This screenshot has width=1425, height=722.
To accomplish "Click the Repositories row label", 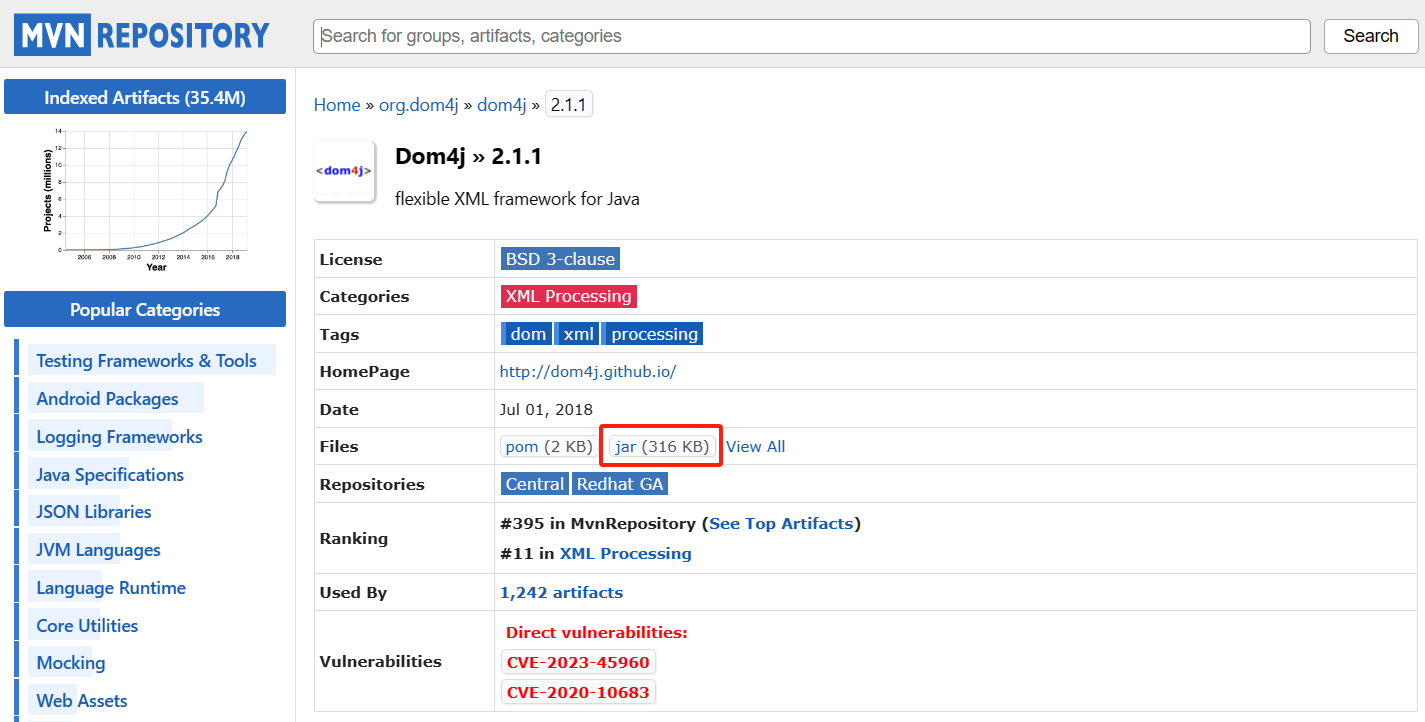I will pyautogui.click(x=372, y=484).
